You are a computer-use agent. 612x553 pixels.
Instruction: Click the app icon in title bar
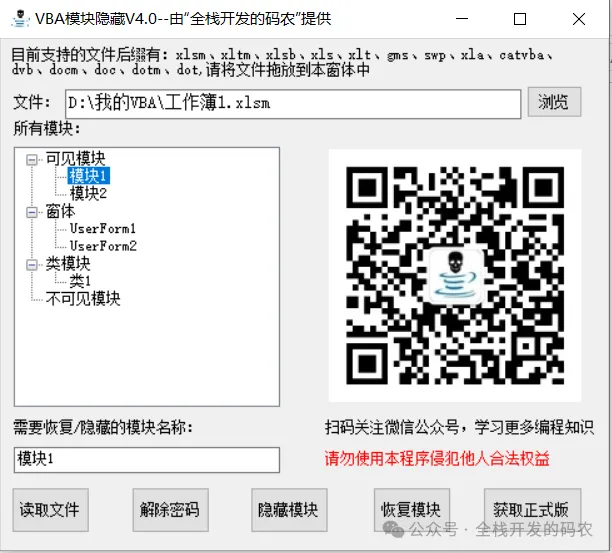point(20,18)
